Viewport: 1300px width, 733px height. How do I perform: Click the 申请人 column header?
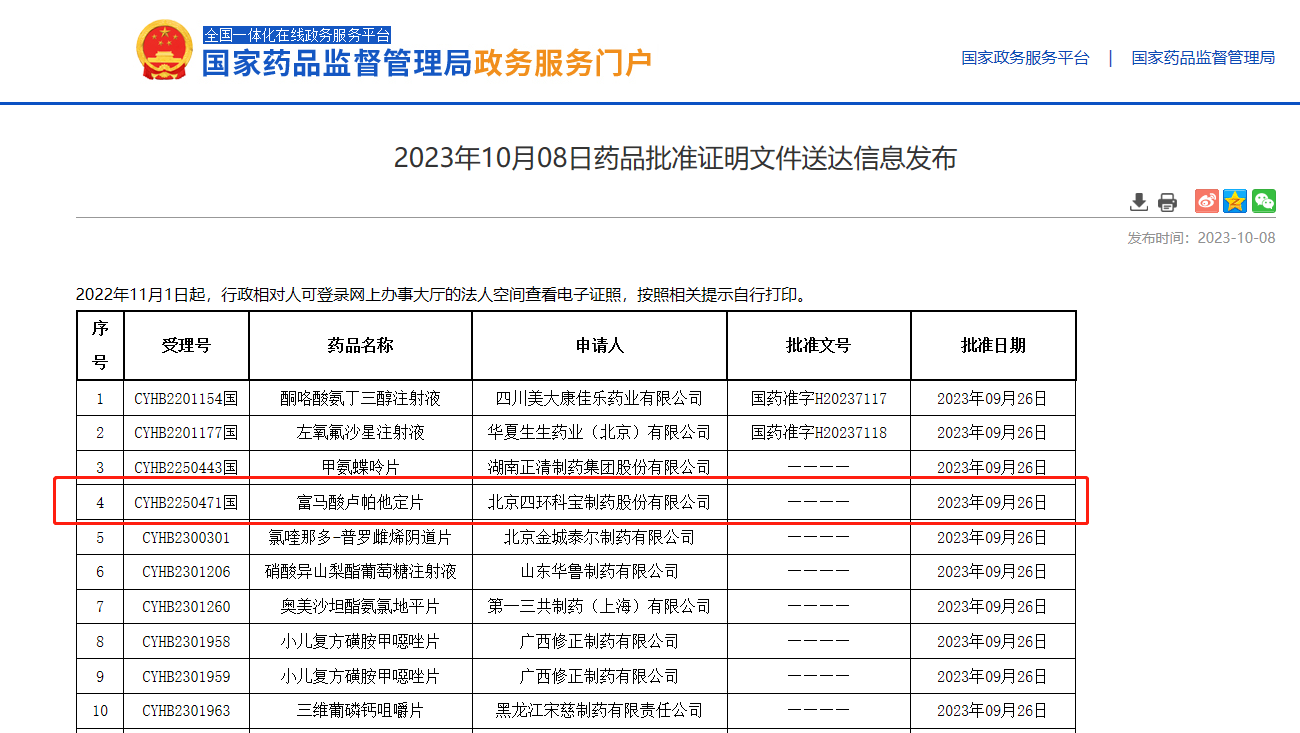tap(599, 345)
